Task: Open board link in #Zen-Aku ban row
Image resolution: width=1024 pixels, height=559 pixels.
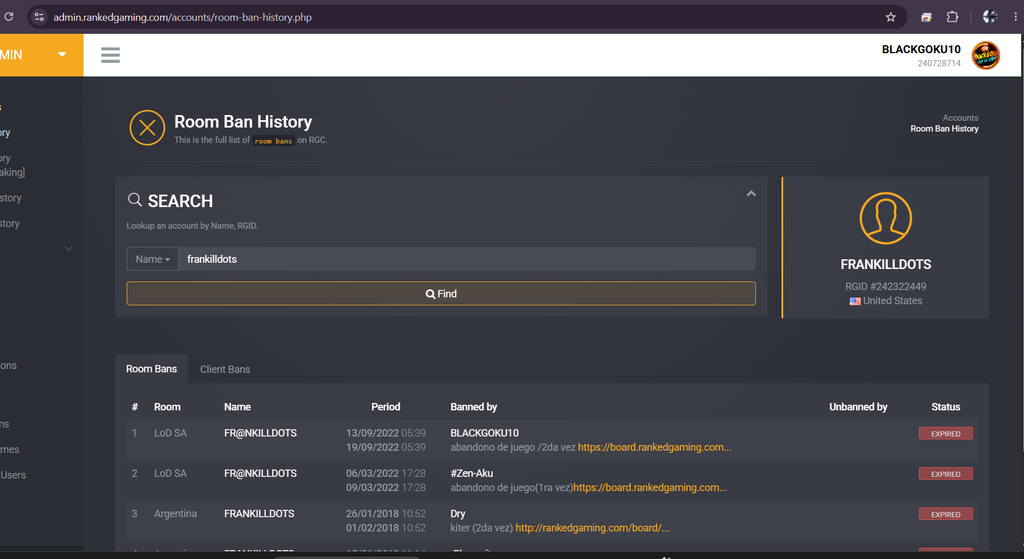Action: [x=650, y=488]
